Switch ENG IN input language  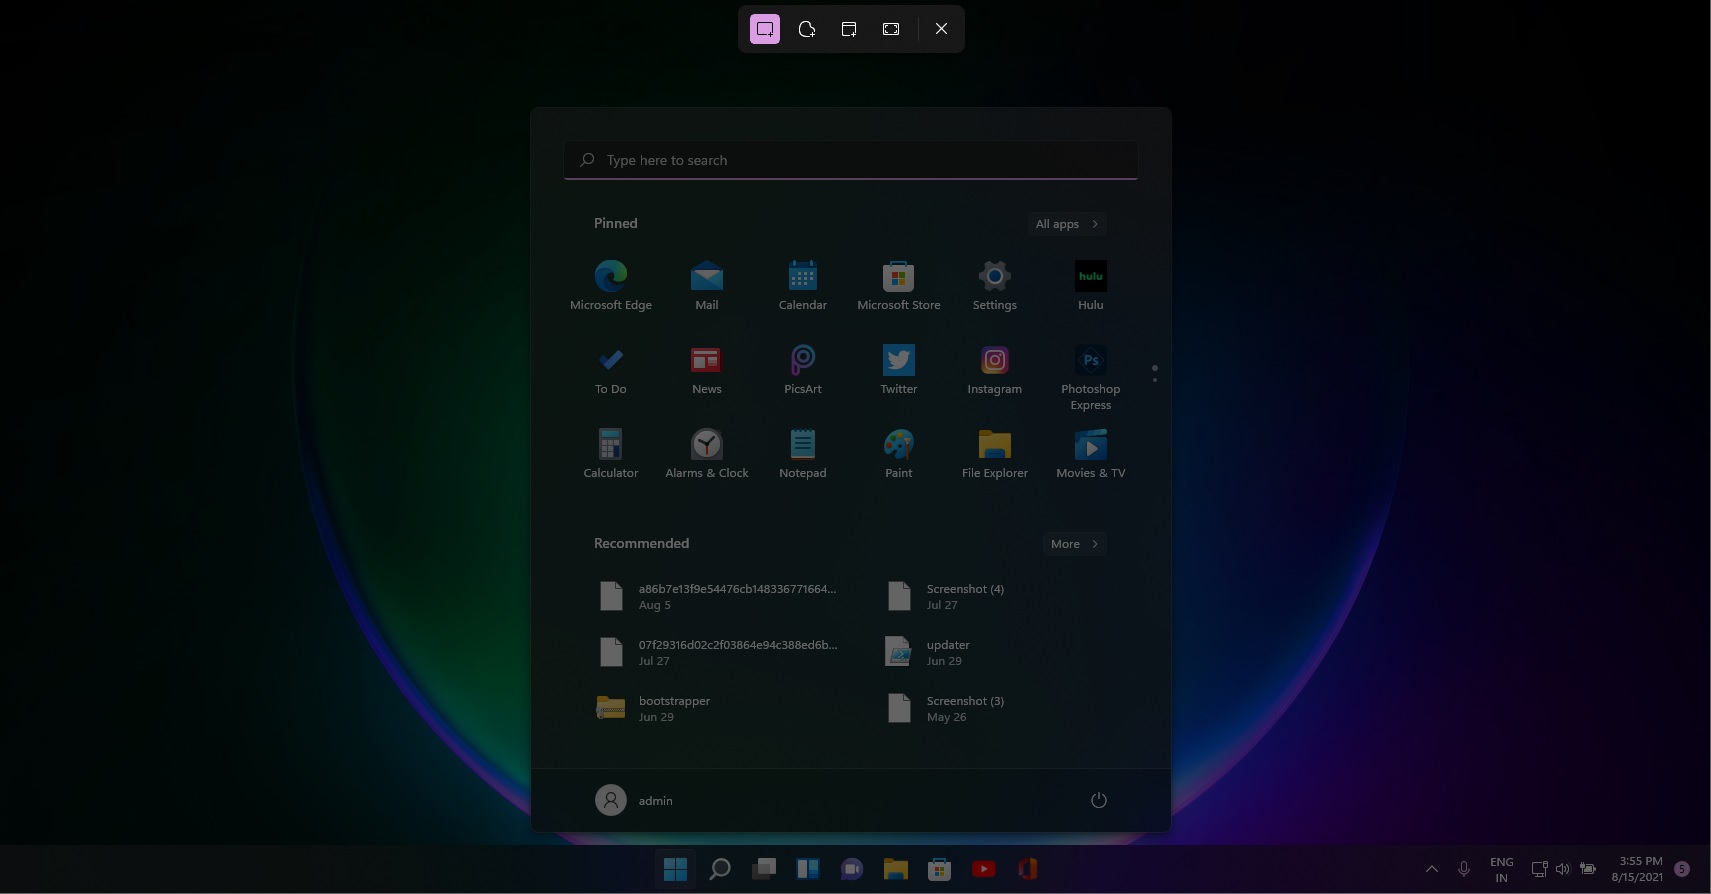point(1501,869)
